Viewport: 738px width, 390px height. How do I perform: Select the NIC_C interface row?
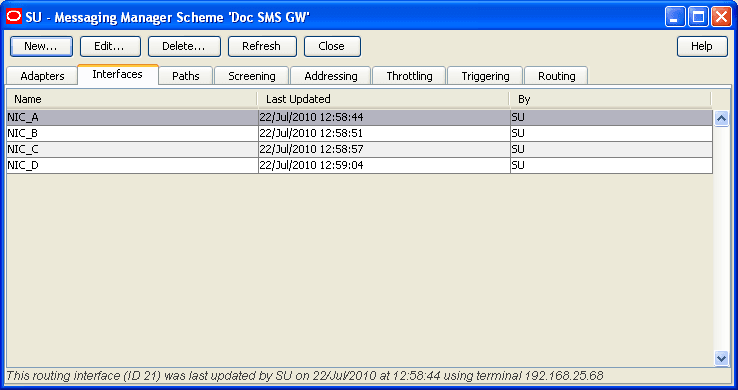click(360, 150)
